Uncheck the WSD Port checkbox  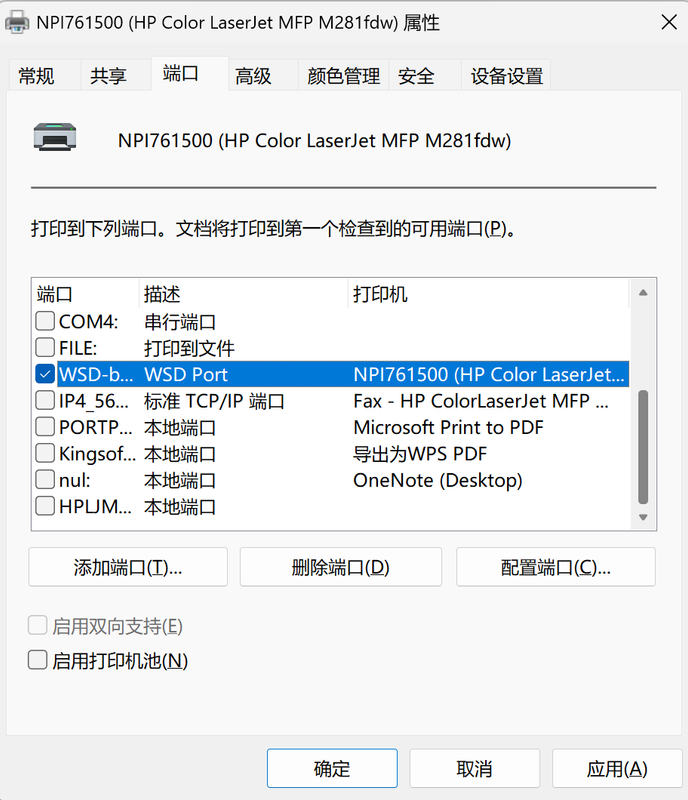click(x=45, y=375)
